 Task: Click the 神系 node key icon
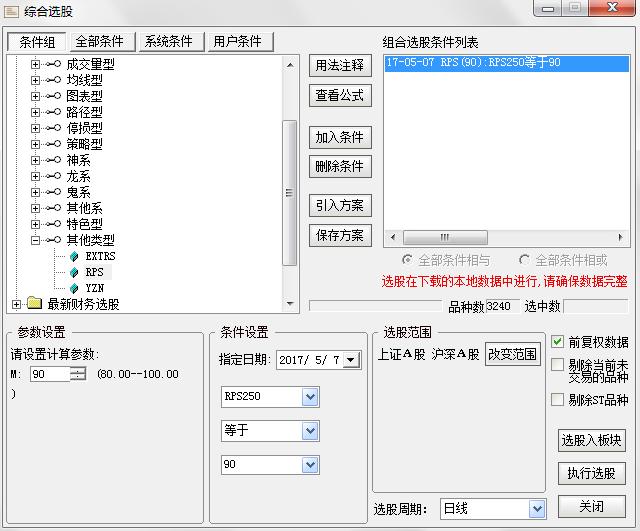[53, 160]
